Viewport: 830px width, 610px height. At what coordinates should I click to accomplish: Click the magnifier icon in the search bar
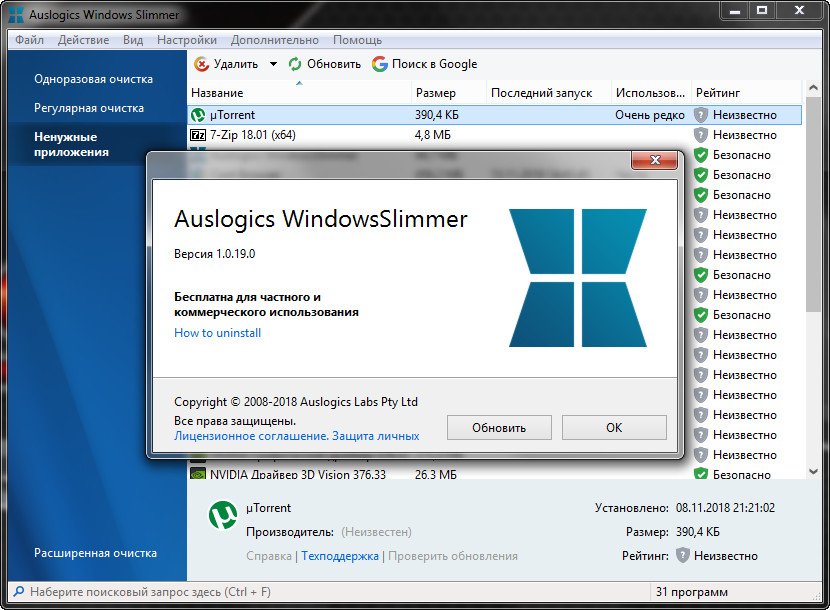[19, 591]
